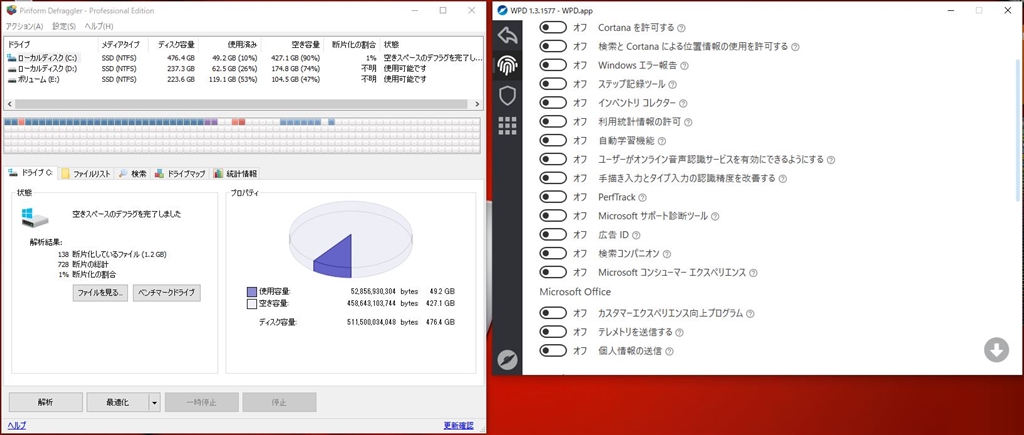Click the help icon next to Cortana を許可する
The image size is (1024, 435).
point(681,28)
